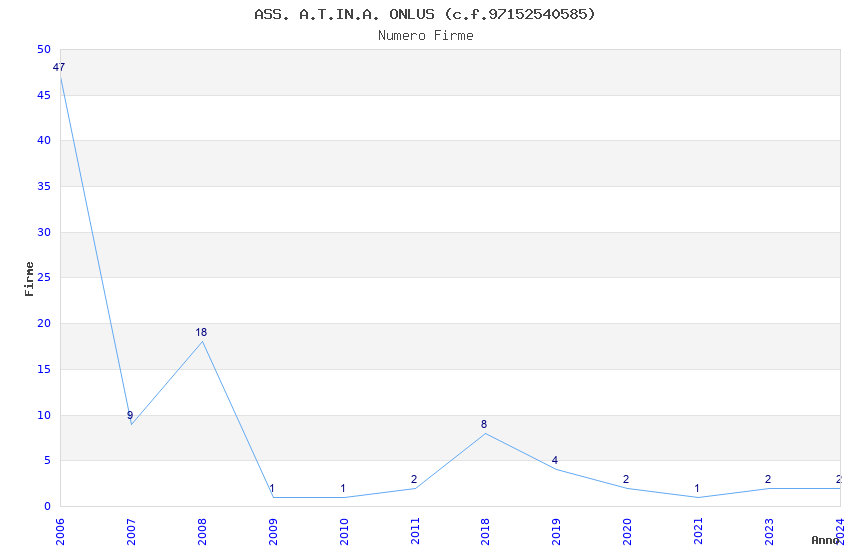Click x-axis year 2021

(x=698, y=531)
